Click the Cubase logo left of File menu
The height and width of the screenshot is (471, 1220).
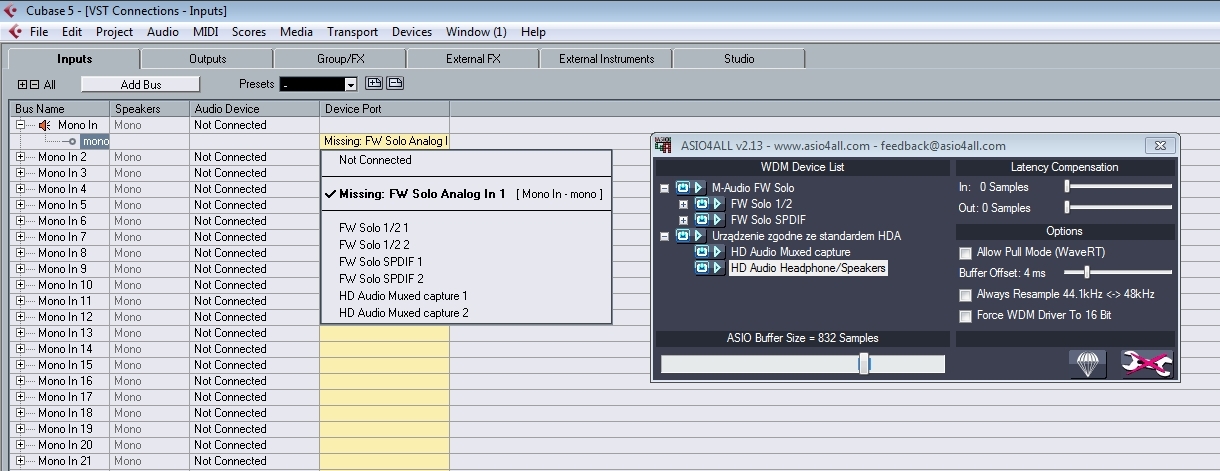[x=15, y=32]
